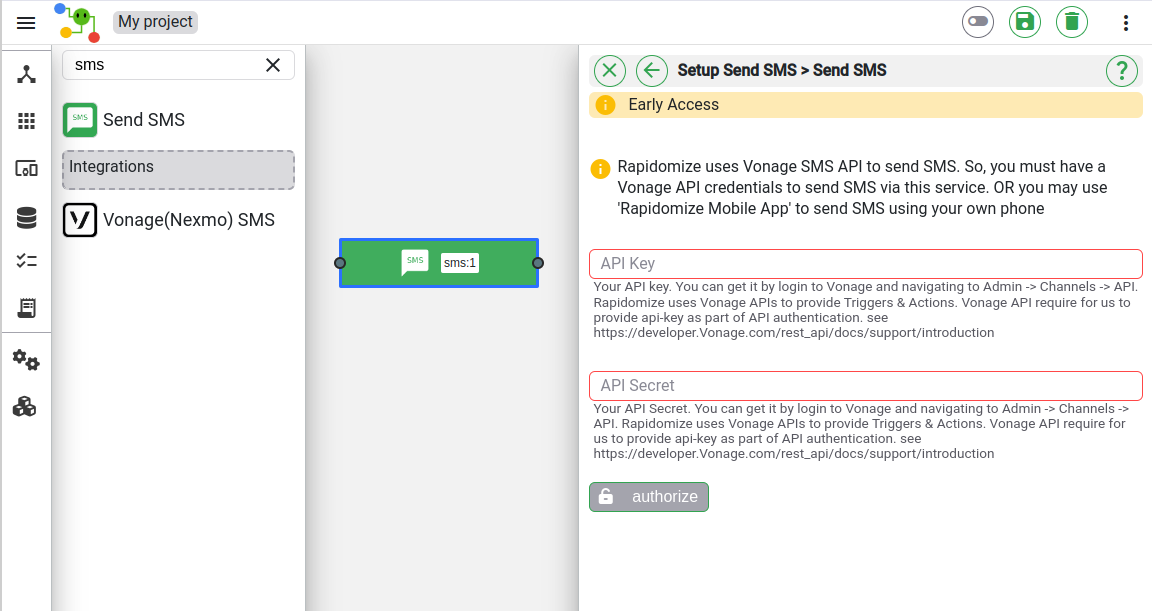Open the hamburger main menu
The image size is (1152, 611).
point(26,23)
